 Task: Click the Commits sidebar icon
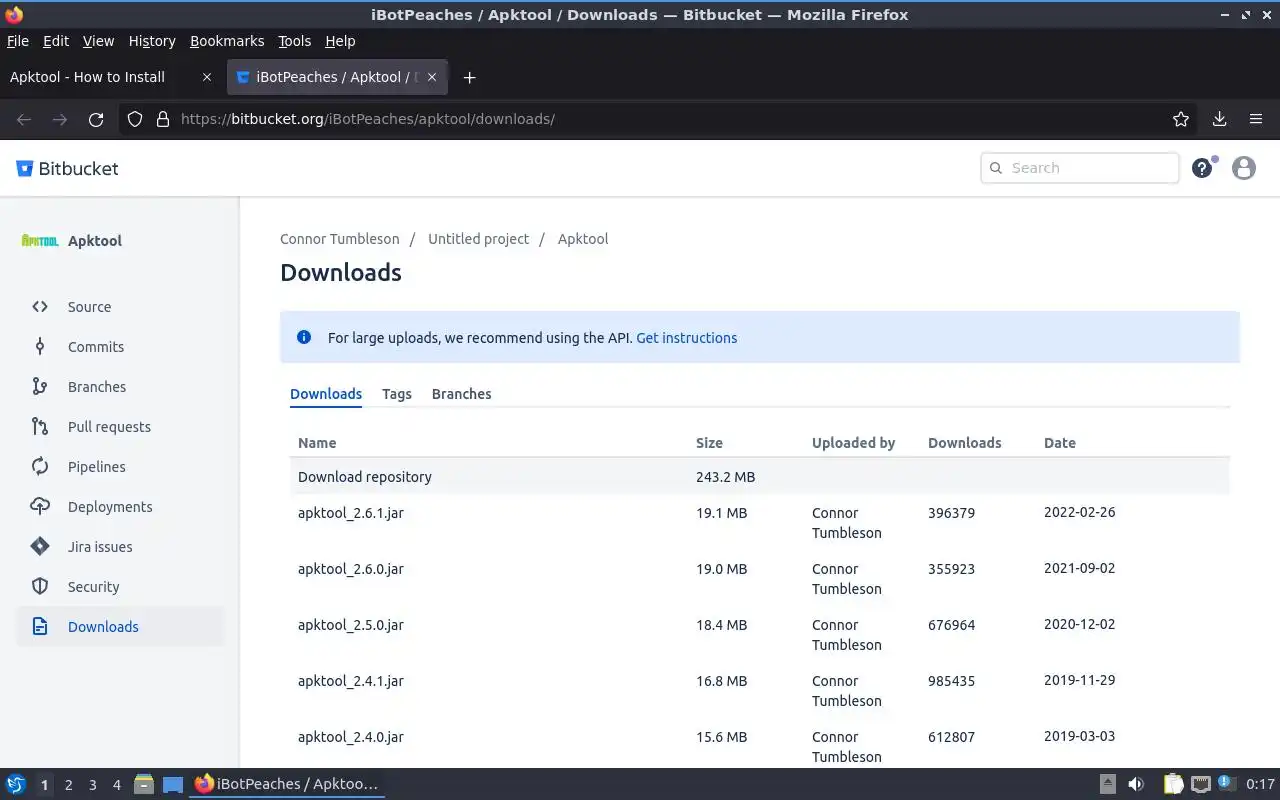40,347
